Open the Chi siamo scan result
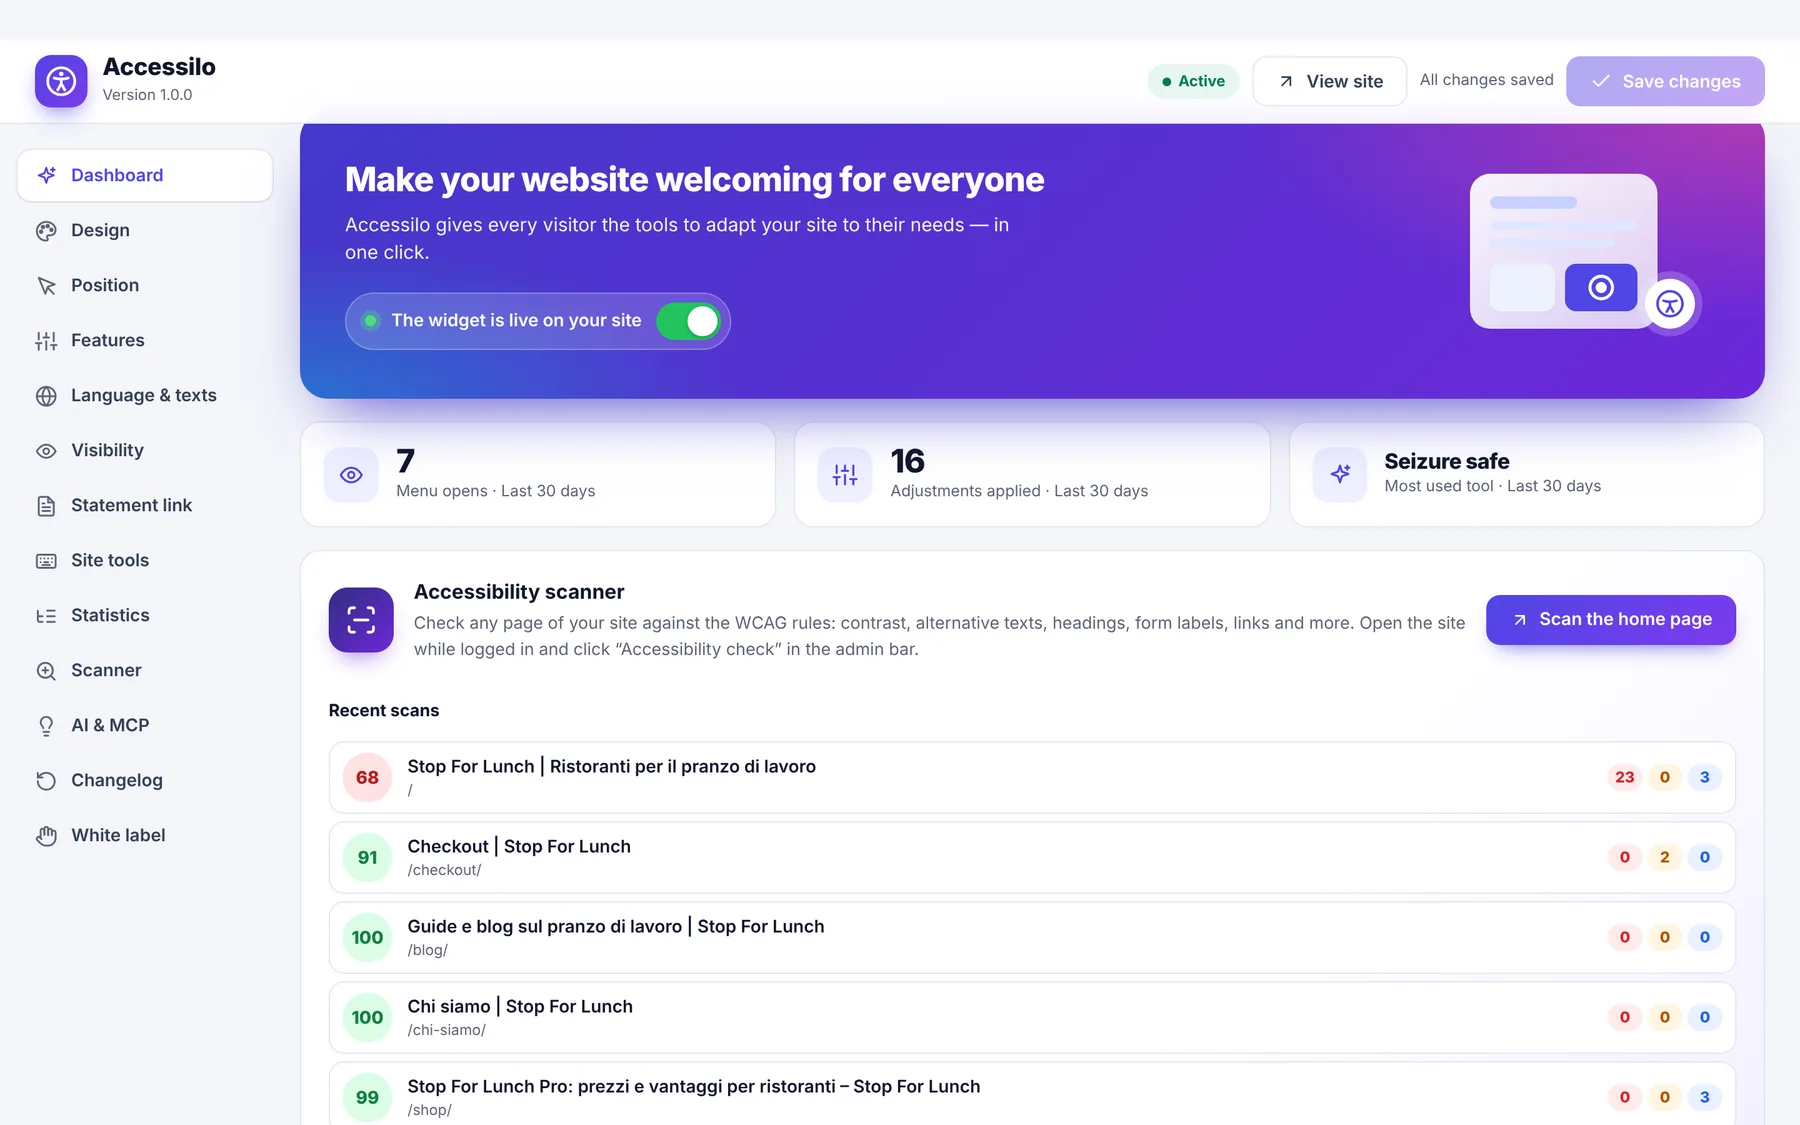This screenshot has height=1125, width=1800. click(x=1032, y=1018)
